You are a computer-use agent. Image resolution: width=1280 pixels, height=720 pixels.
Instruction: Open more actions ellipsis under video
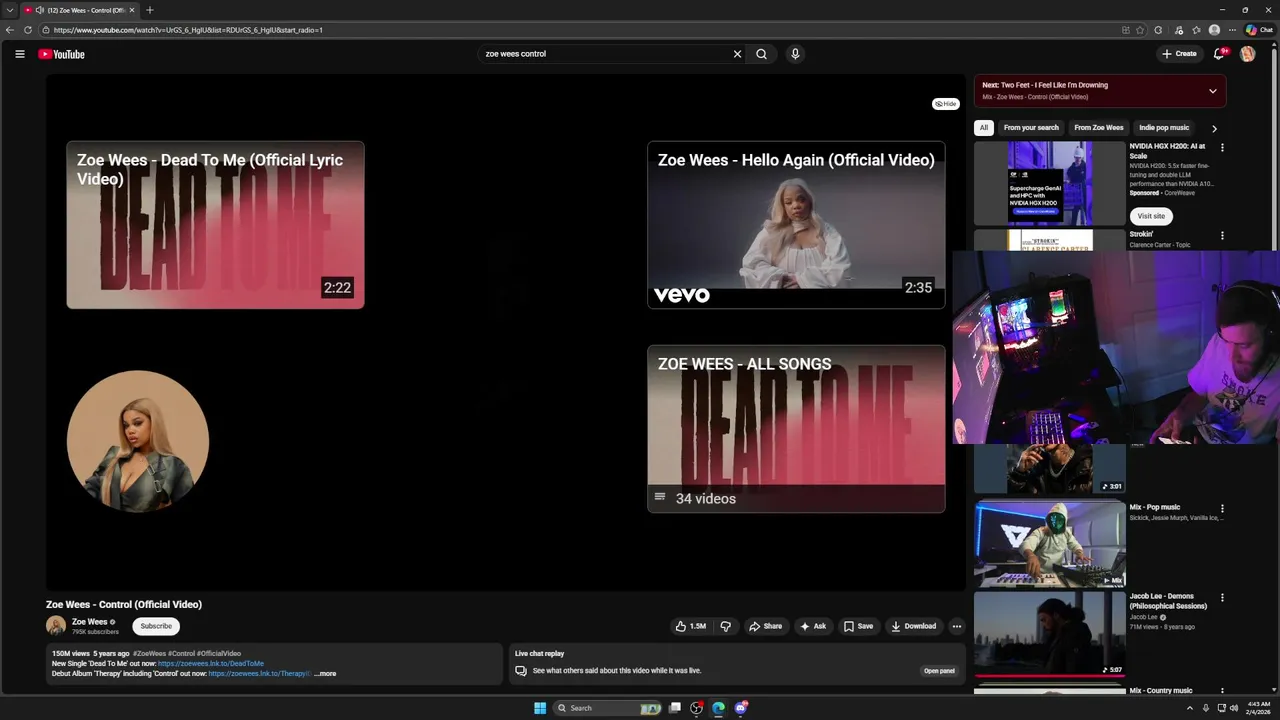956,626
